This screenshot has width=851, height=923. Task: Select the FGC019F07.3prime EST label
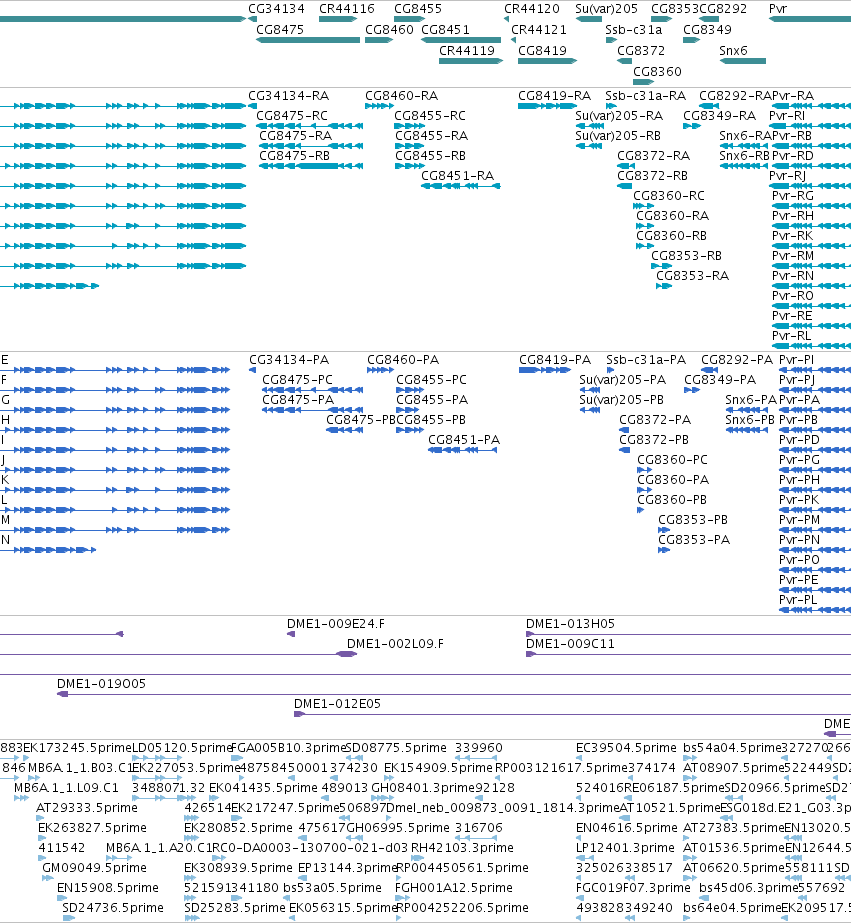tap(633, 888)
